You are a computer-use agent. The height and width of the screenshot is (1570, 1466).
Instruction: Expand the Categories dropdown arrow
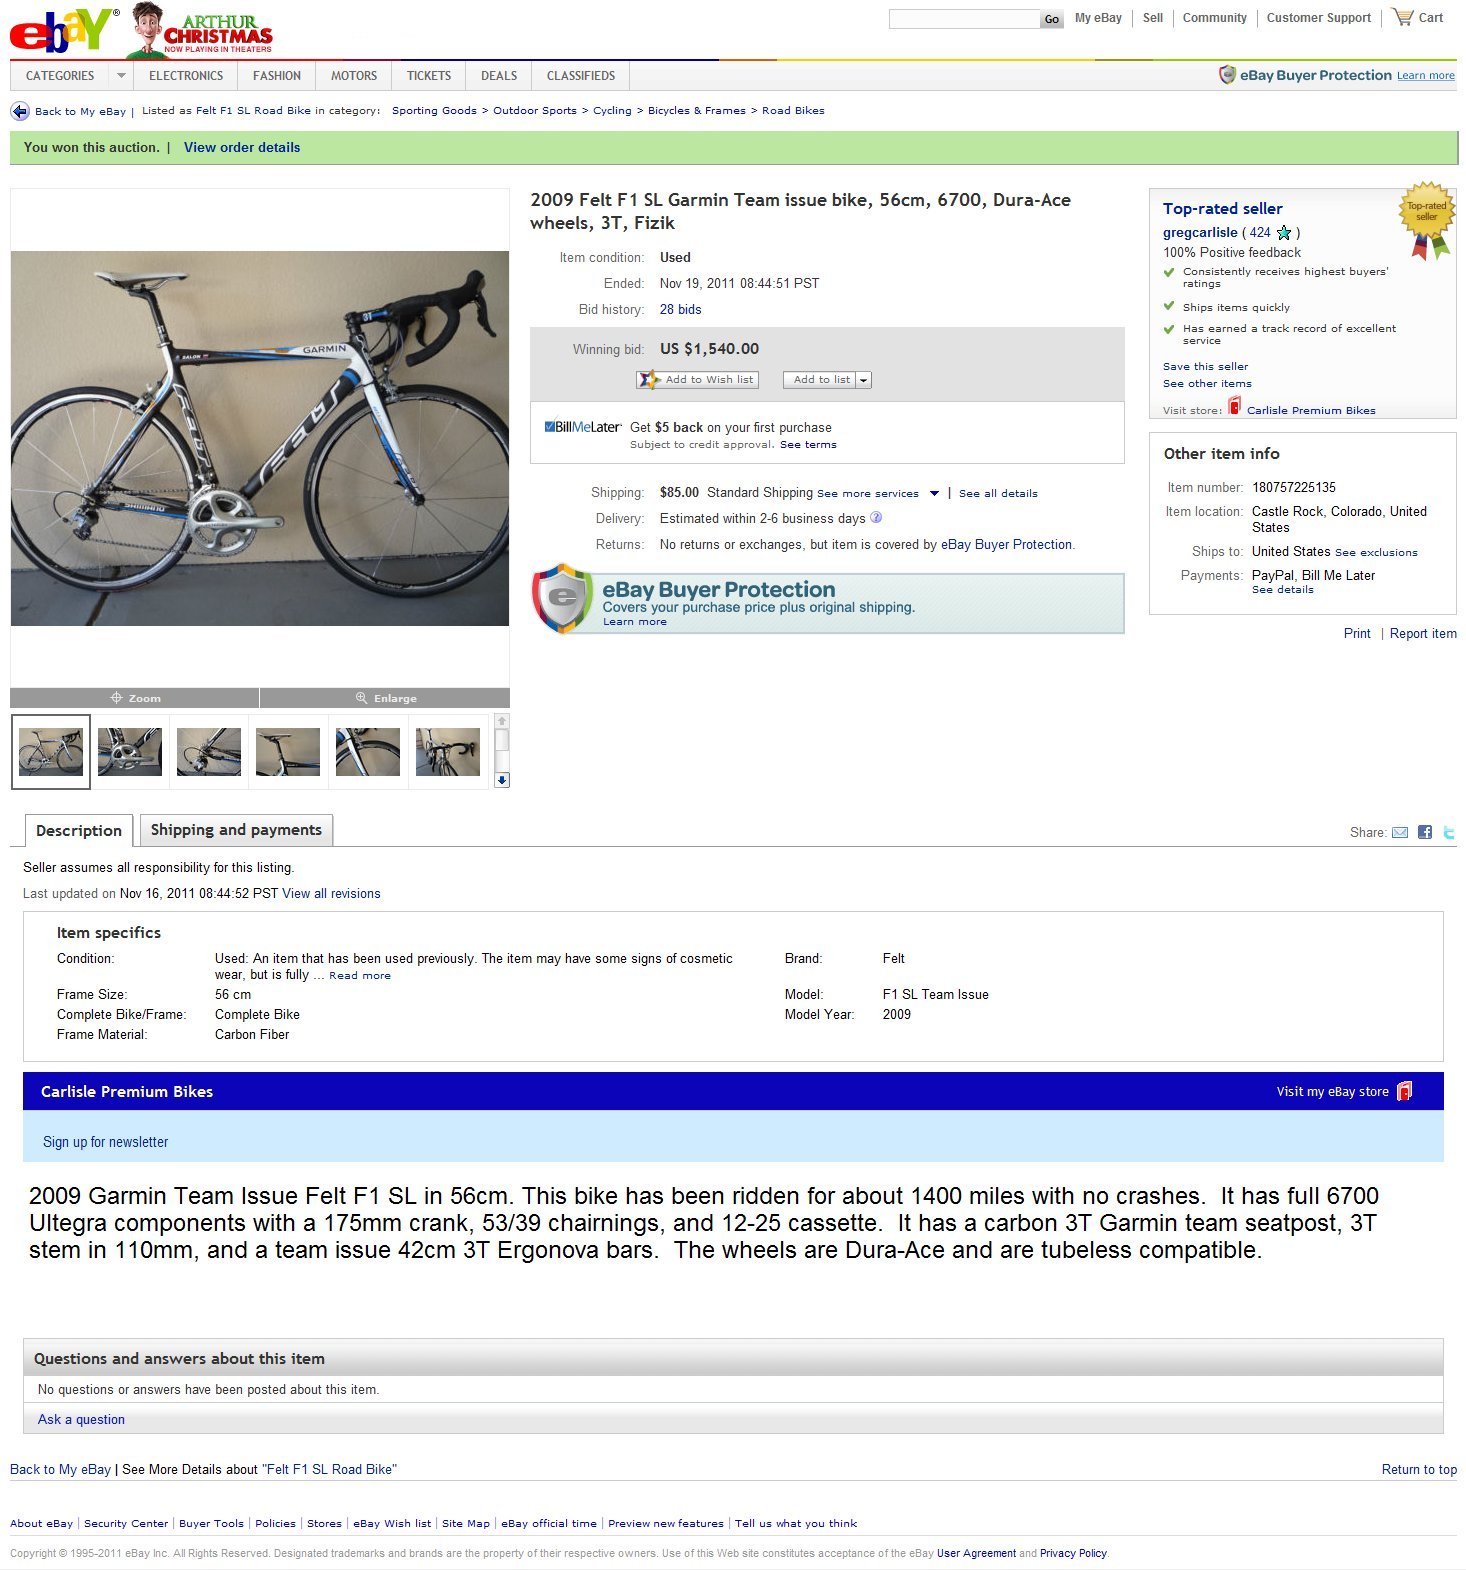point(121,76)
